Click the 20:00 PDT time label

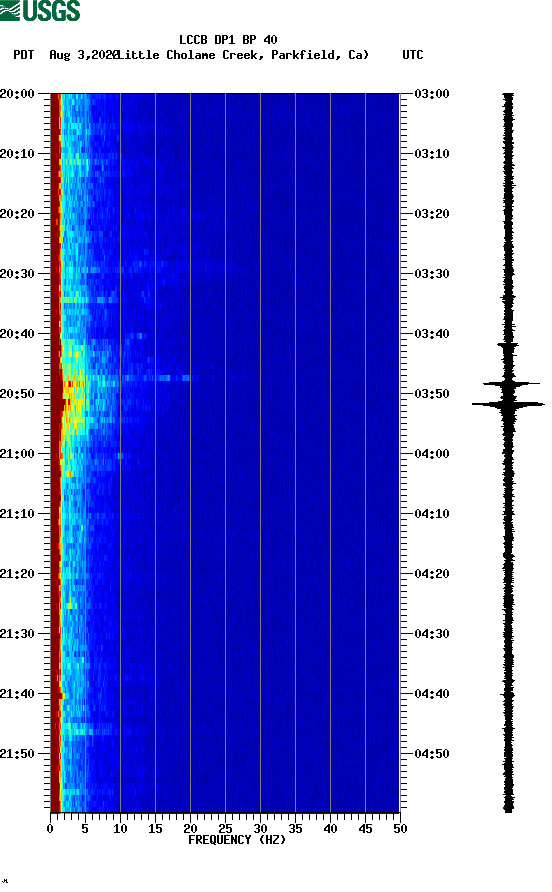tap(17, 94)
